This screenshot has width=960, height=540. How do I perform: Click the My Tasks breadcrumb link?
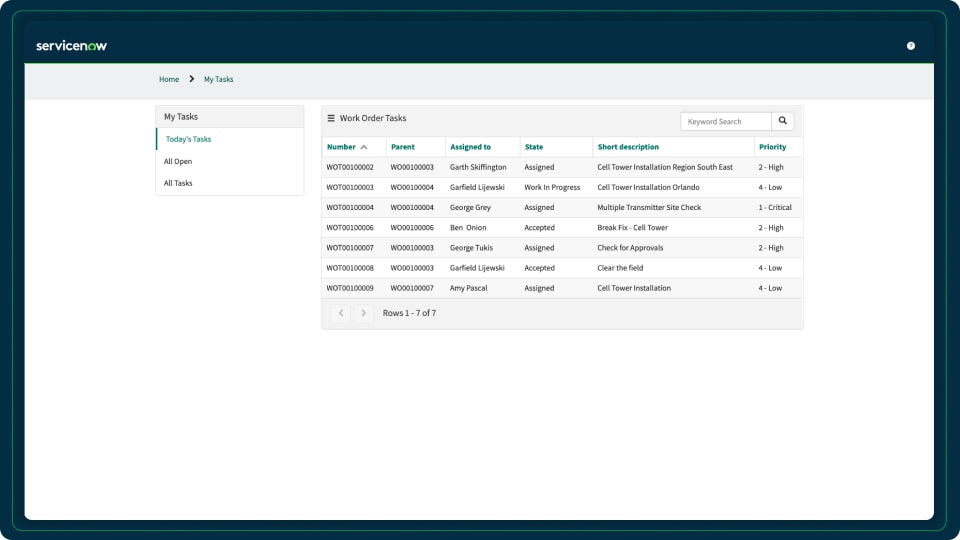[218, 79]
